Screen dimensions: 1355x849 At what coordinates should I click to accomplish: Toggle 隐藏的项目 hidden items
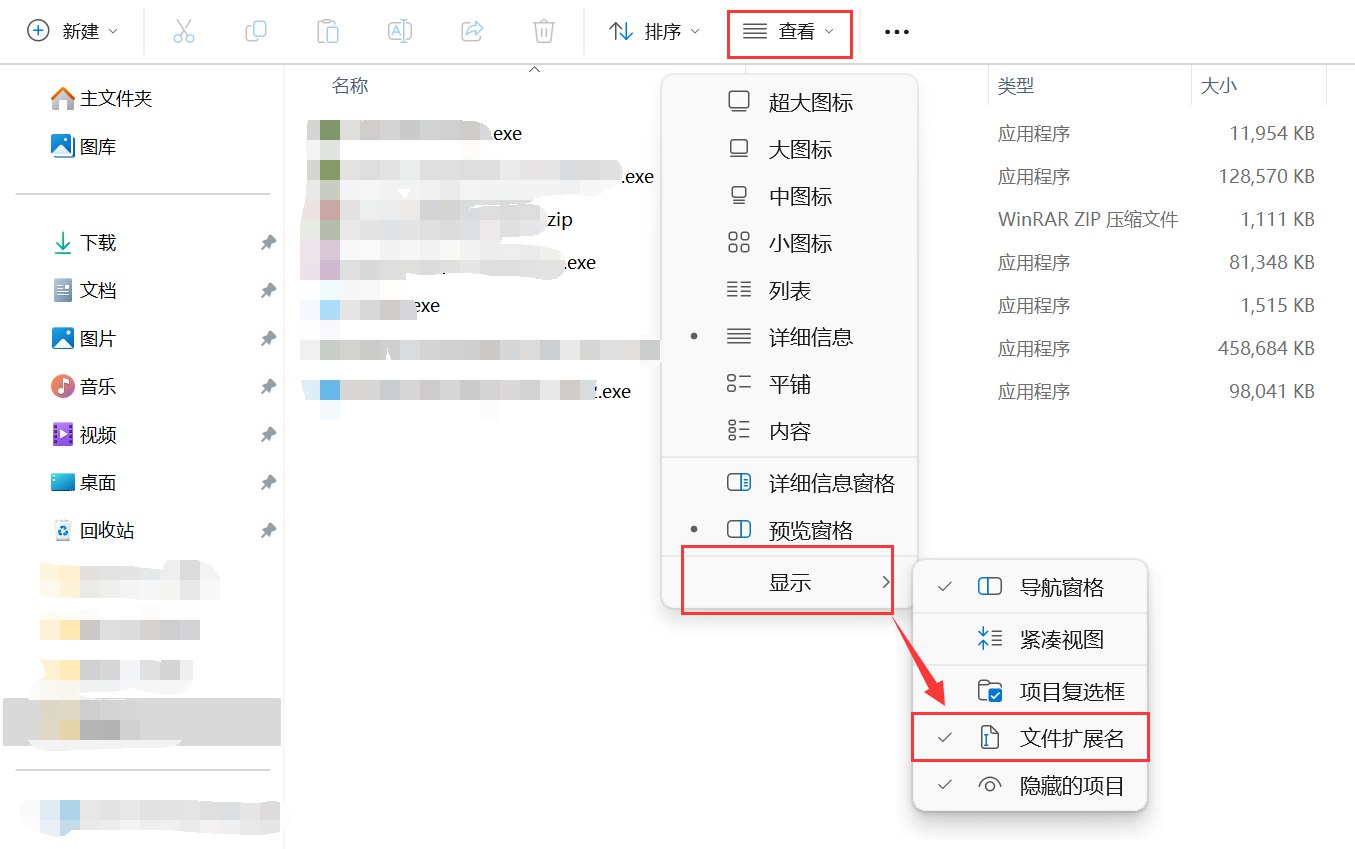tap(1030, 786)
